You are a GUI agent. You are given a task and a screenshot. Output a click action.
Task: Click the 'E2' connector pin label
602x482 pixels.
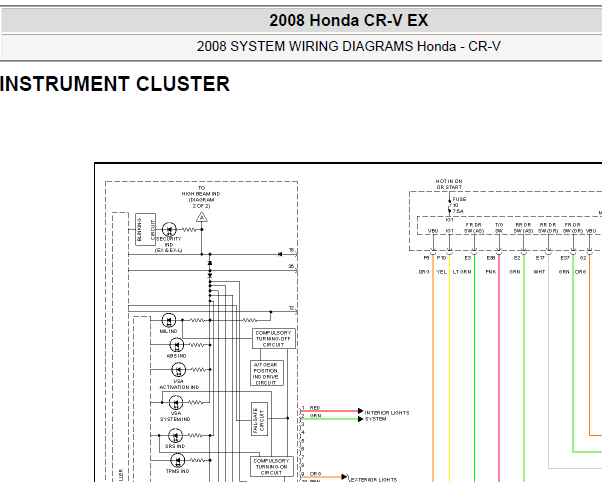(x=517, y=258)
